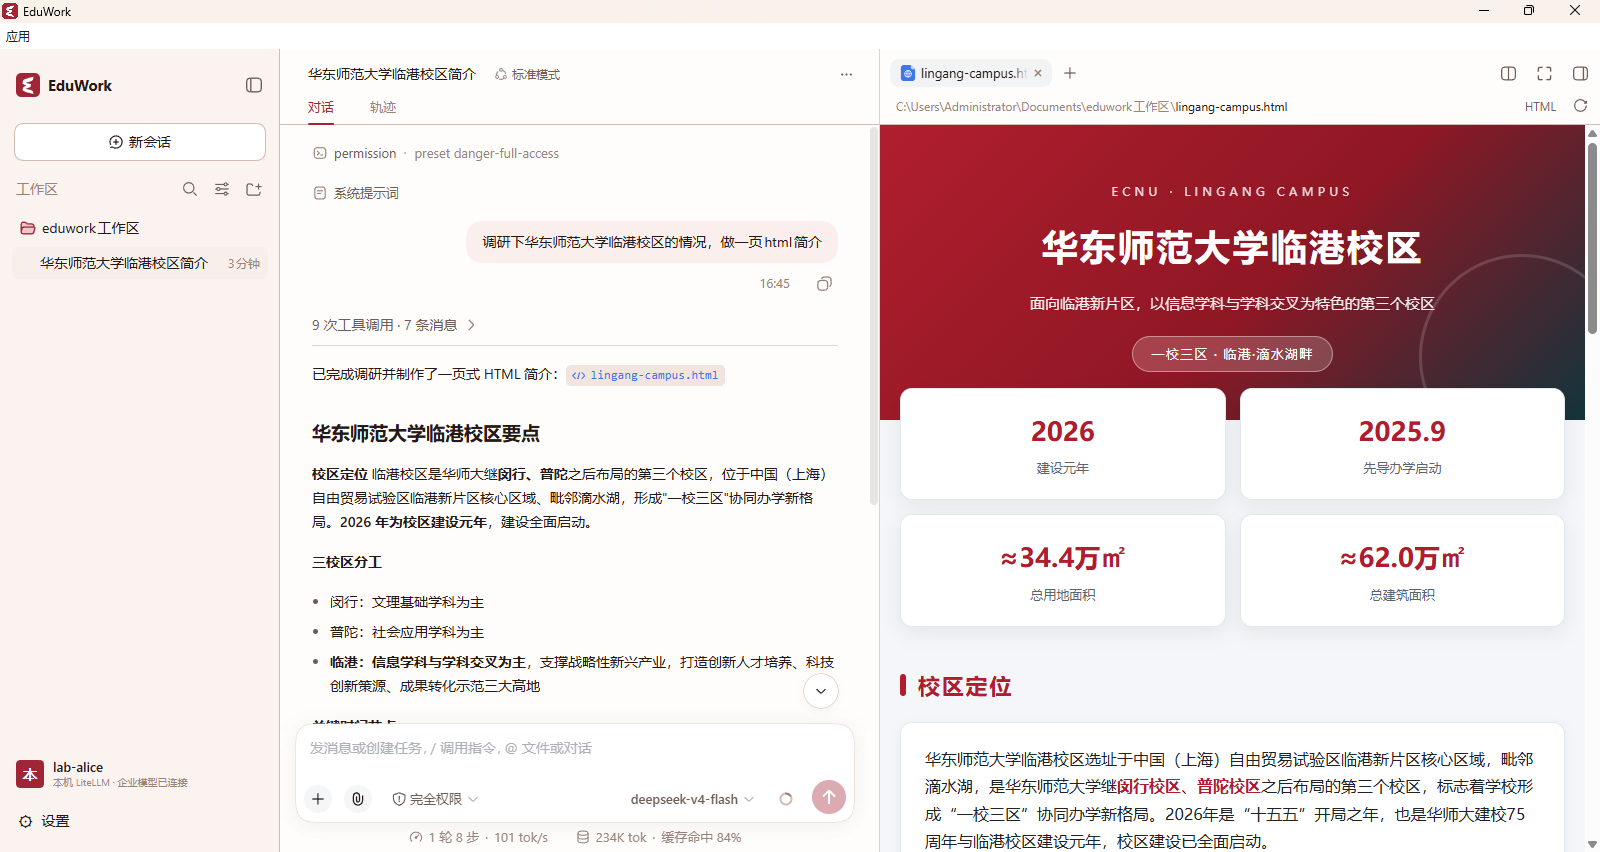
Task: Jump to latest message with down-chevron button
Action: 821,691
